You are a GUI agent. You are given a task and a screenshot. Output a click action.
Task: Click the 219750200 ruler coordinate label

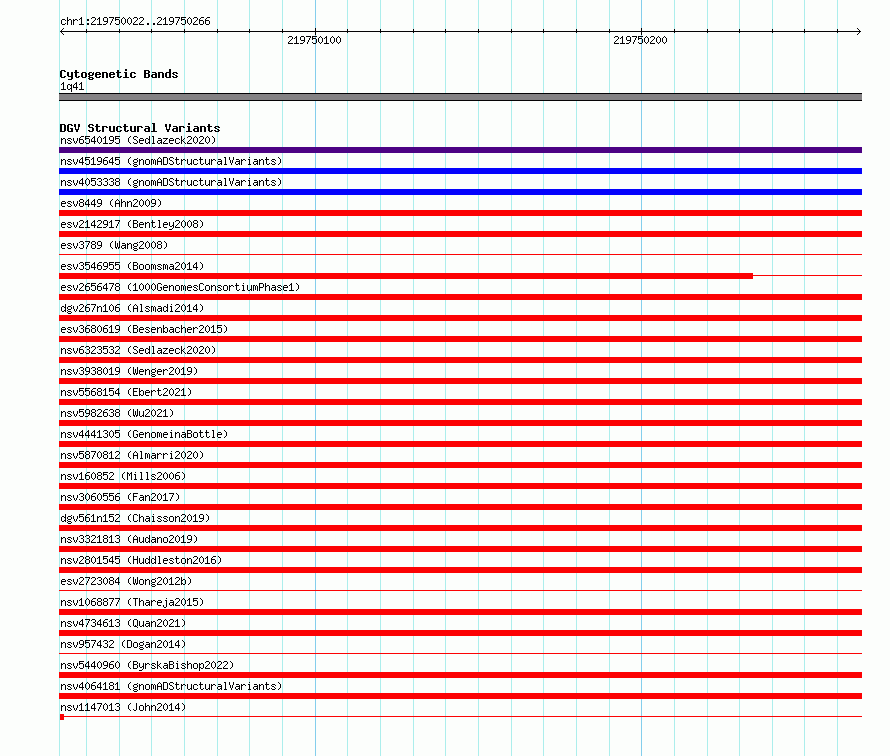point(640,40)
